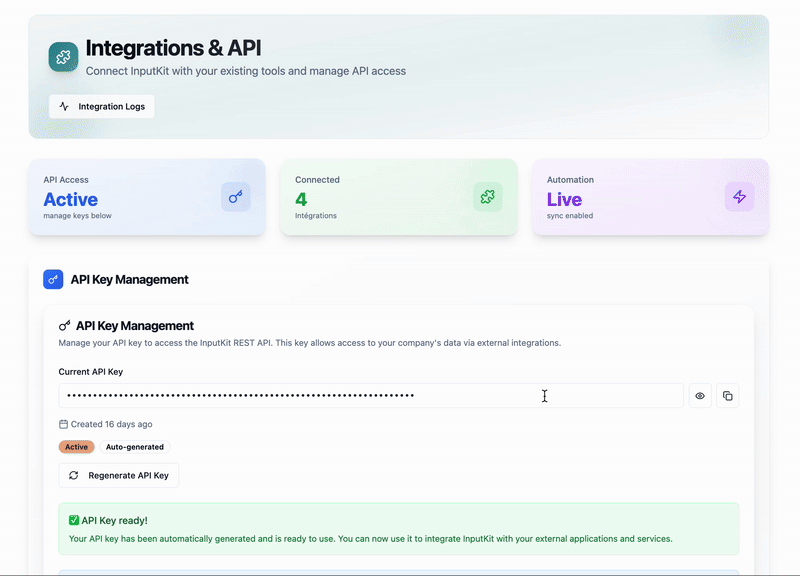Click the Regenerate API Key button

[118, 475]
